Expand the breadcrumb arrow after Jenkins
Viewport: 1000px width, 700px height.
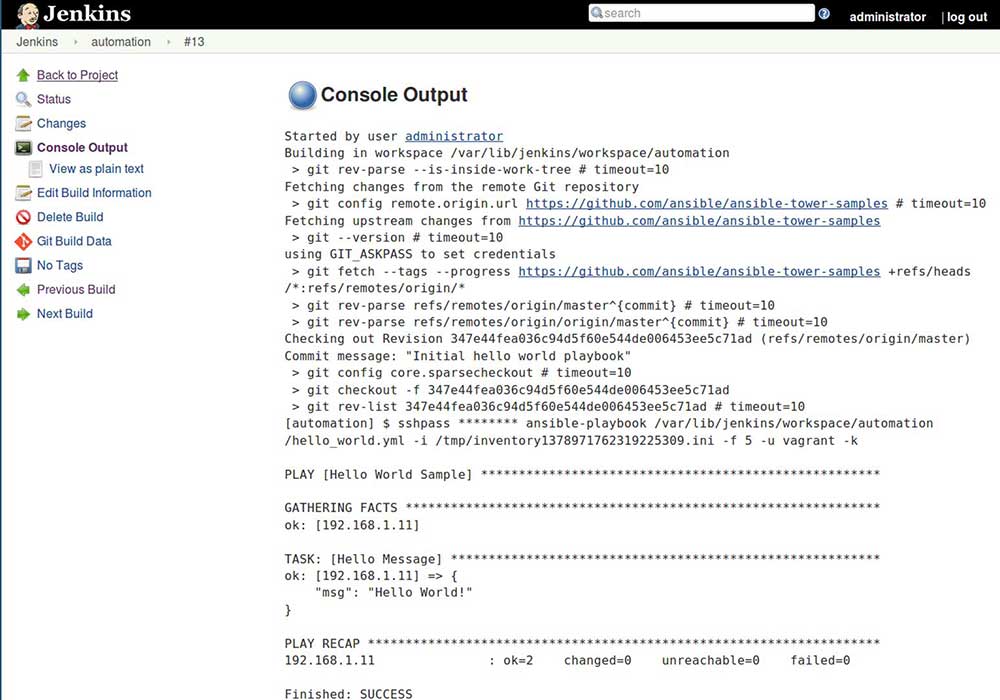click(x=75, y=42)
